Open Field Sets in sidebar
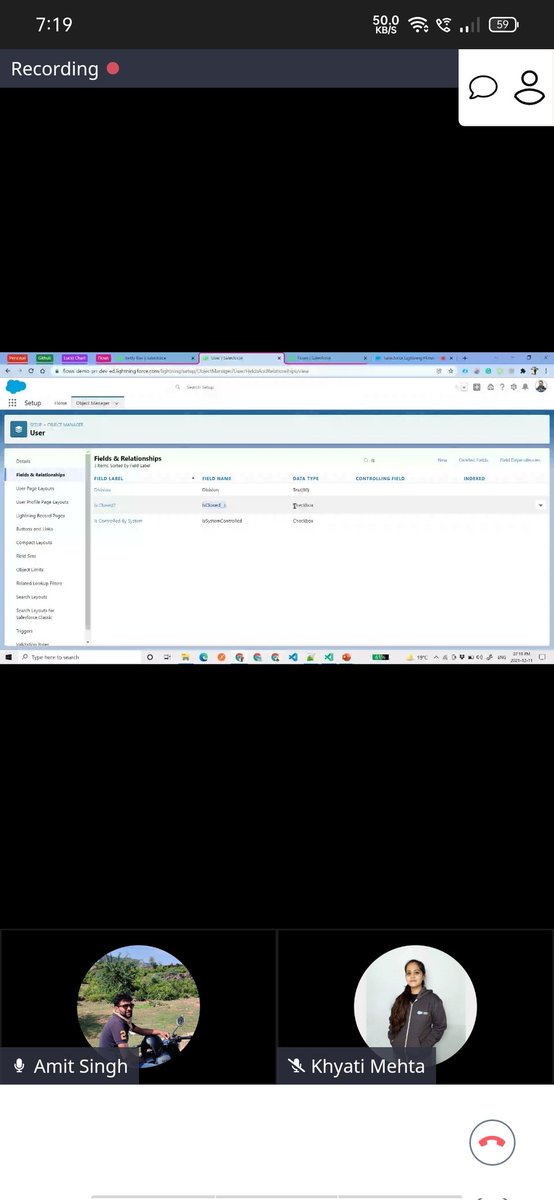 point(25,556)
